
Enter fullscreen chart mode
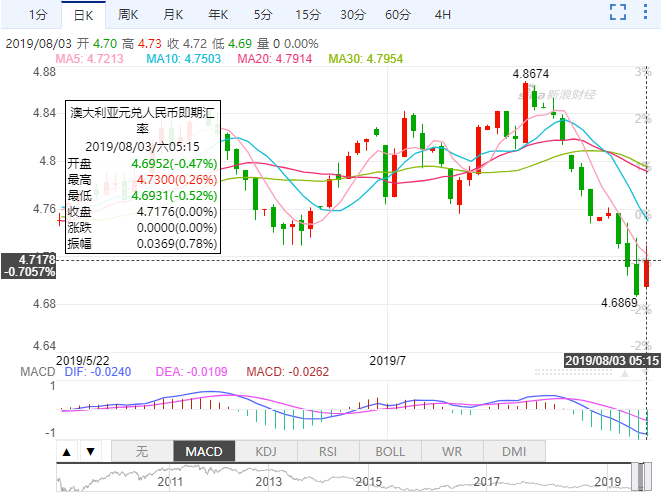pos(619,14)
